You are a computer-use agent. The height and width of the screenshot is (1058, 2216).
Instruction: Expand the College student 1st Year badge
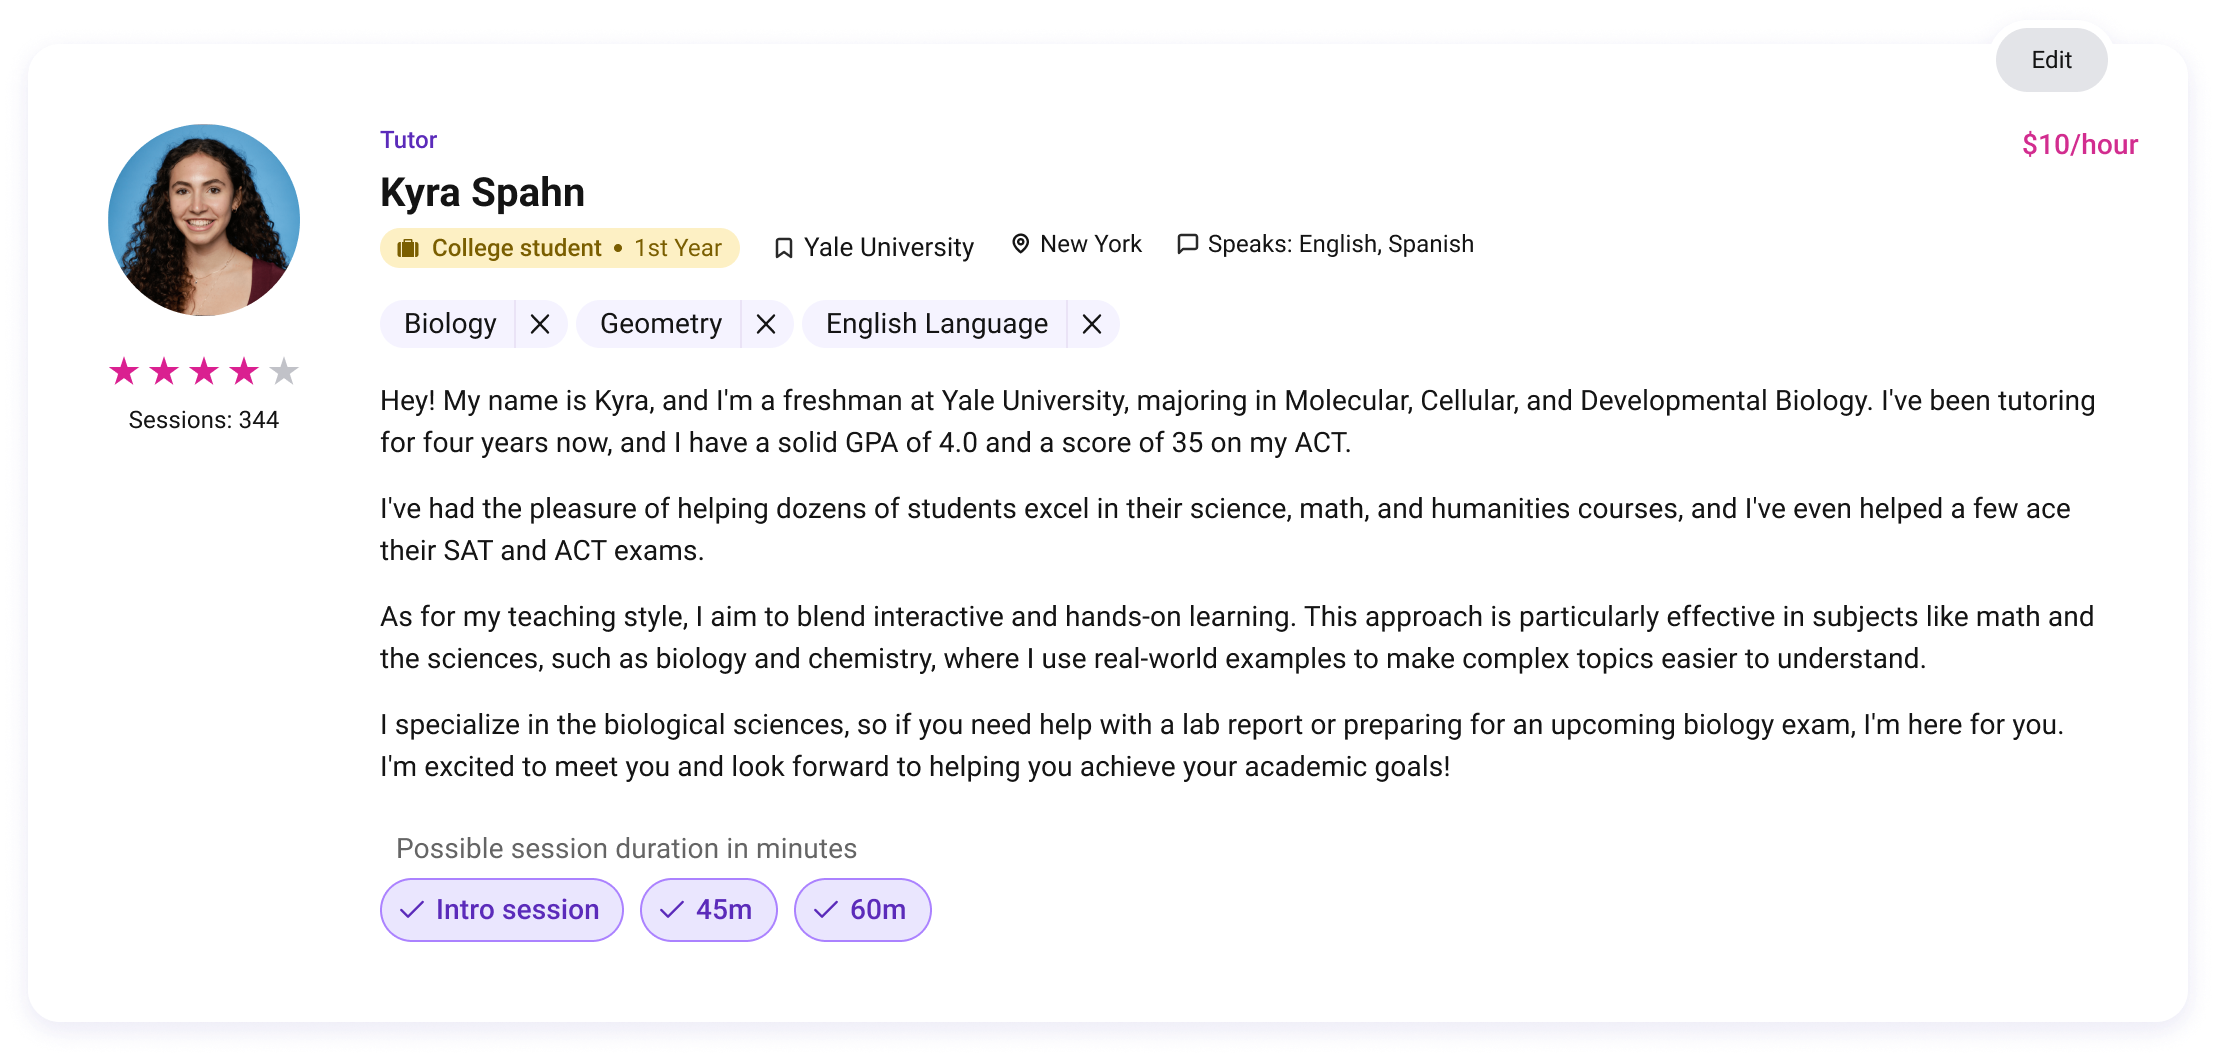pos(558,247)
